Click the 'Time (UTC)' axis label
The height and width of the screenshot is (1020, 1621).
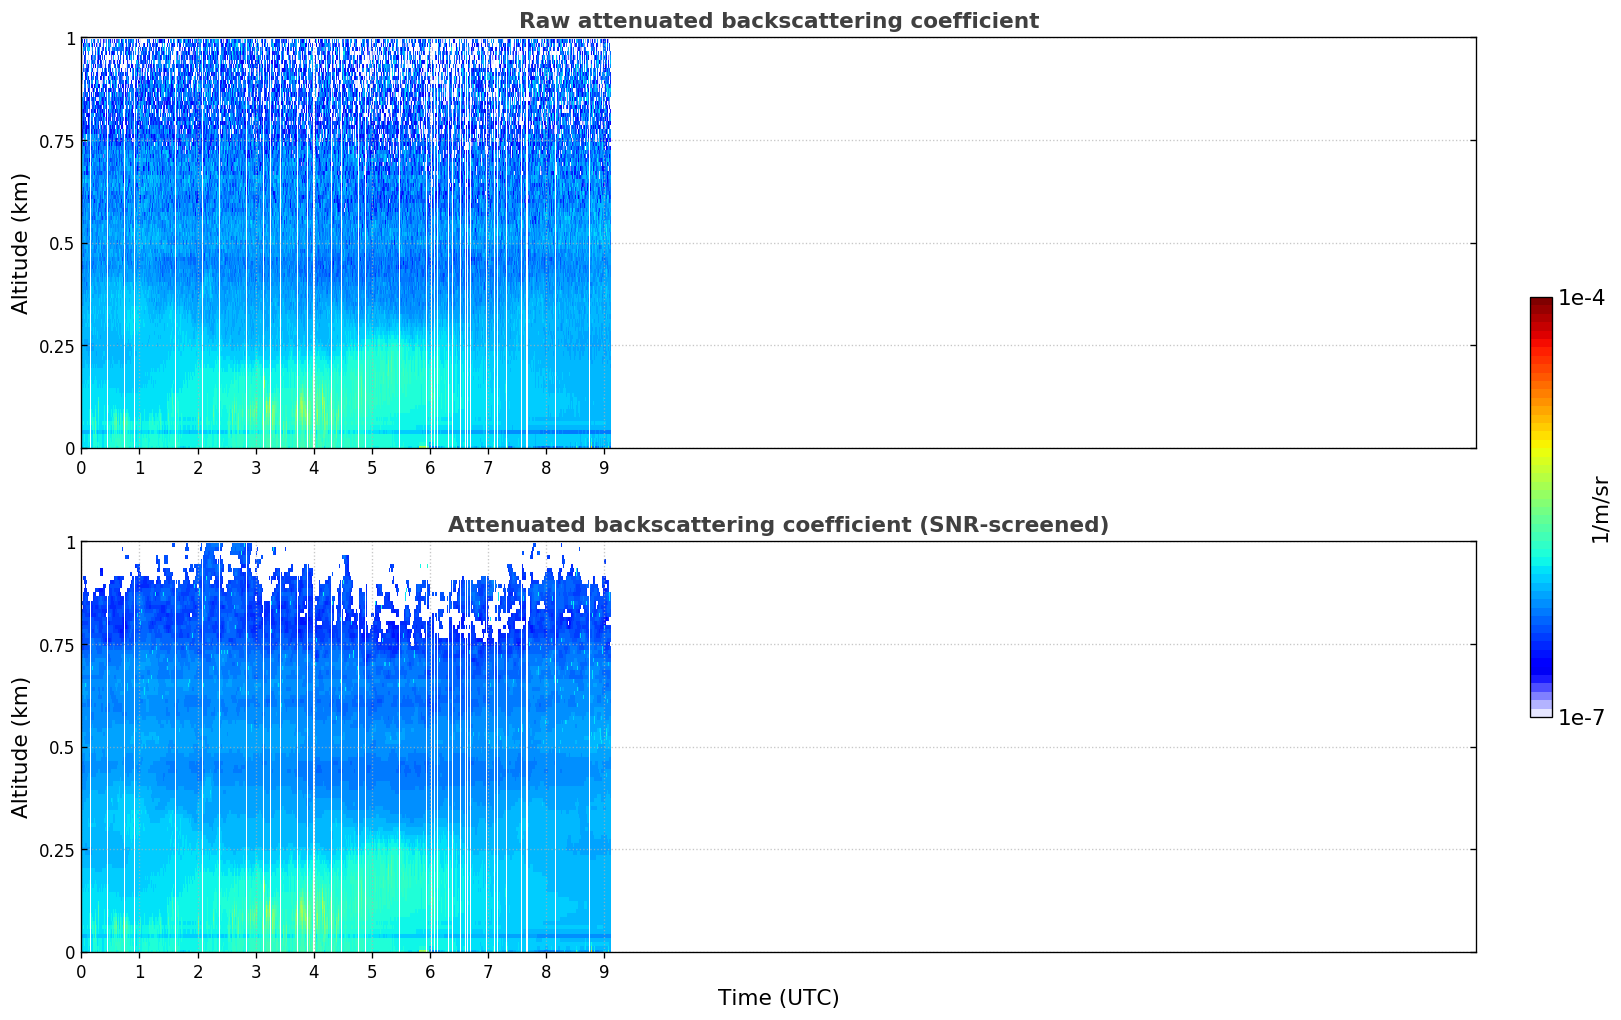(x=778, y=998)
